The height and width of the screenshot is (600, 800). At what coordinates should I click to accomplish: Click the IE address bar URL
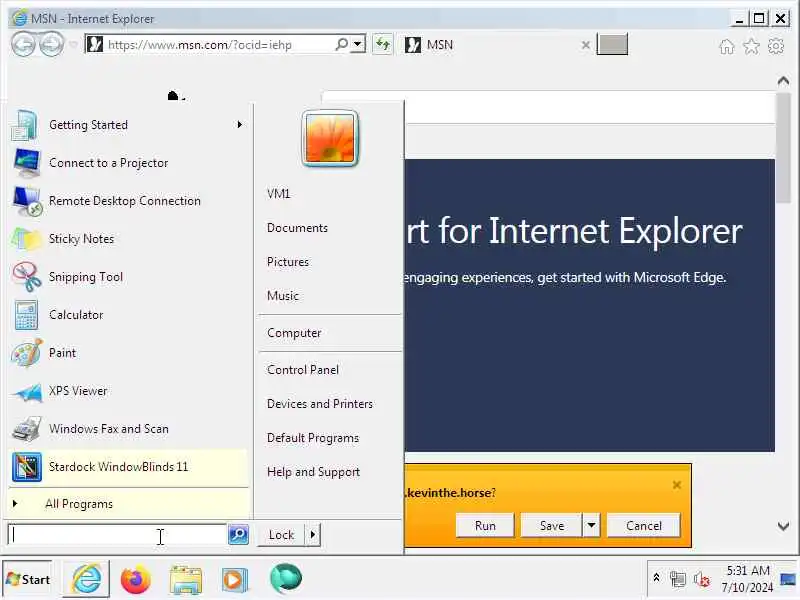(x=200, y=45)
